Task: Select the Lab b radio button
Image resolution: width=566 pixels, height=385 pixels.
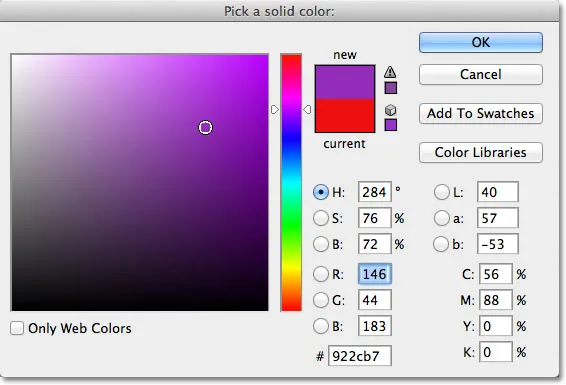Action: tap(441, 244)
